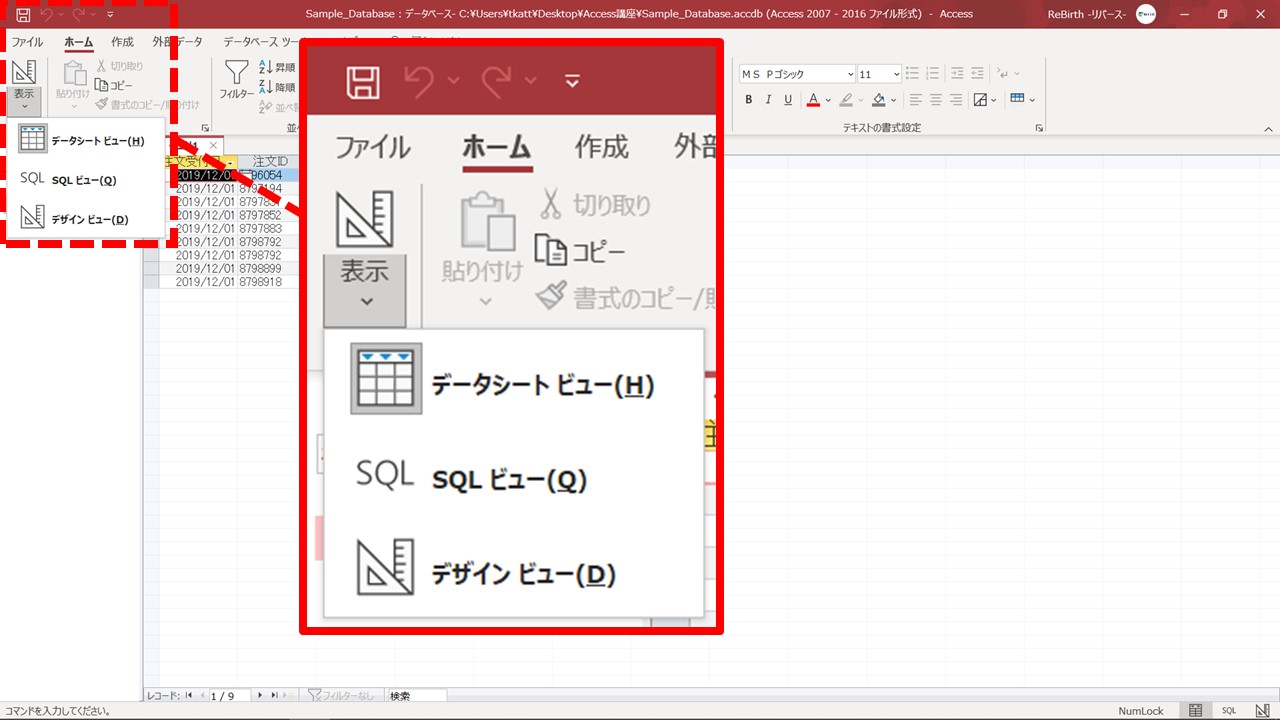The height and width of the screenshot is (720, 1280).
Task: Click the Filter funnel icon
Action: (x=236, y=73)
